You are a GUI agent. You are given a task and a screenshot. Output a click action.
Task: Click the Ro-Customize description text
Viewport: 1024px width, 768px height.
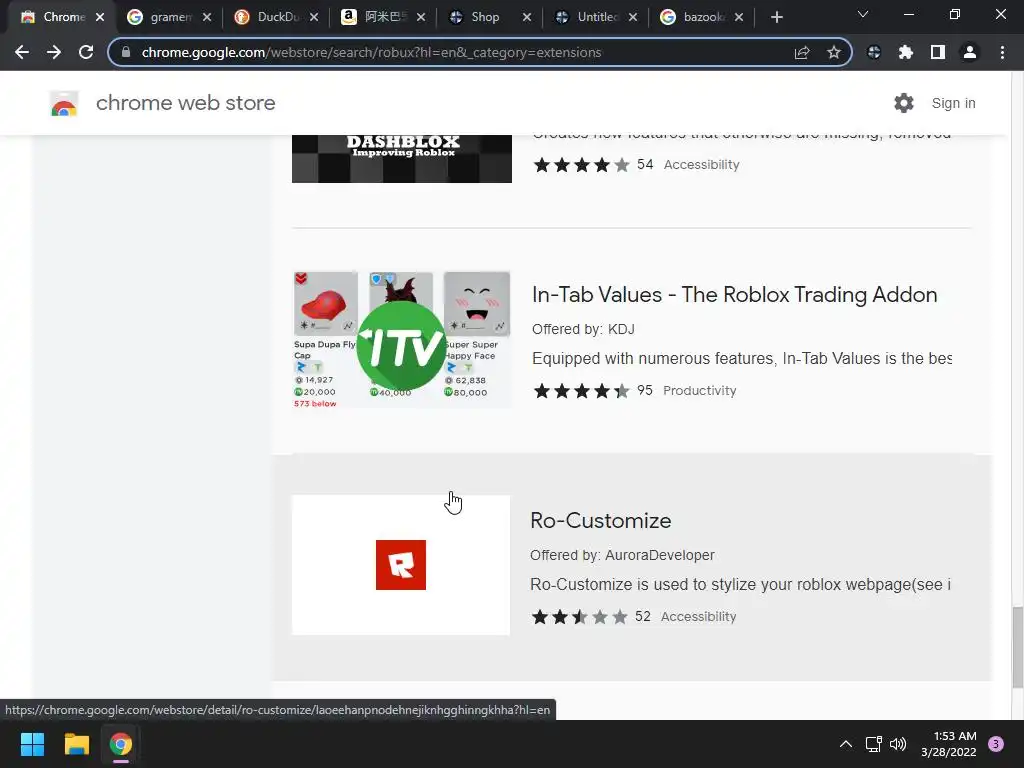[740, 584]
